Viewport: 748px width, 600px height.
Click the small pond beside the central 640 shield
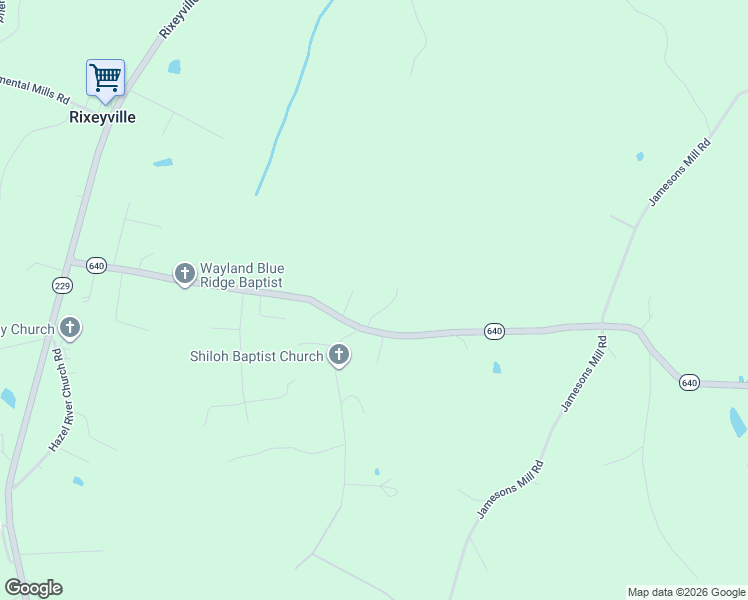(x=497, y=367)
